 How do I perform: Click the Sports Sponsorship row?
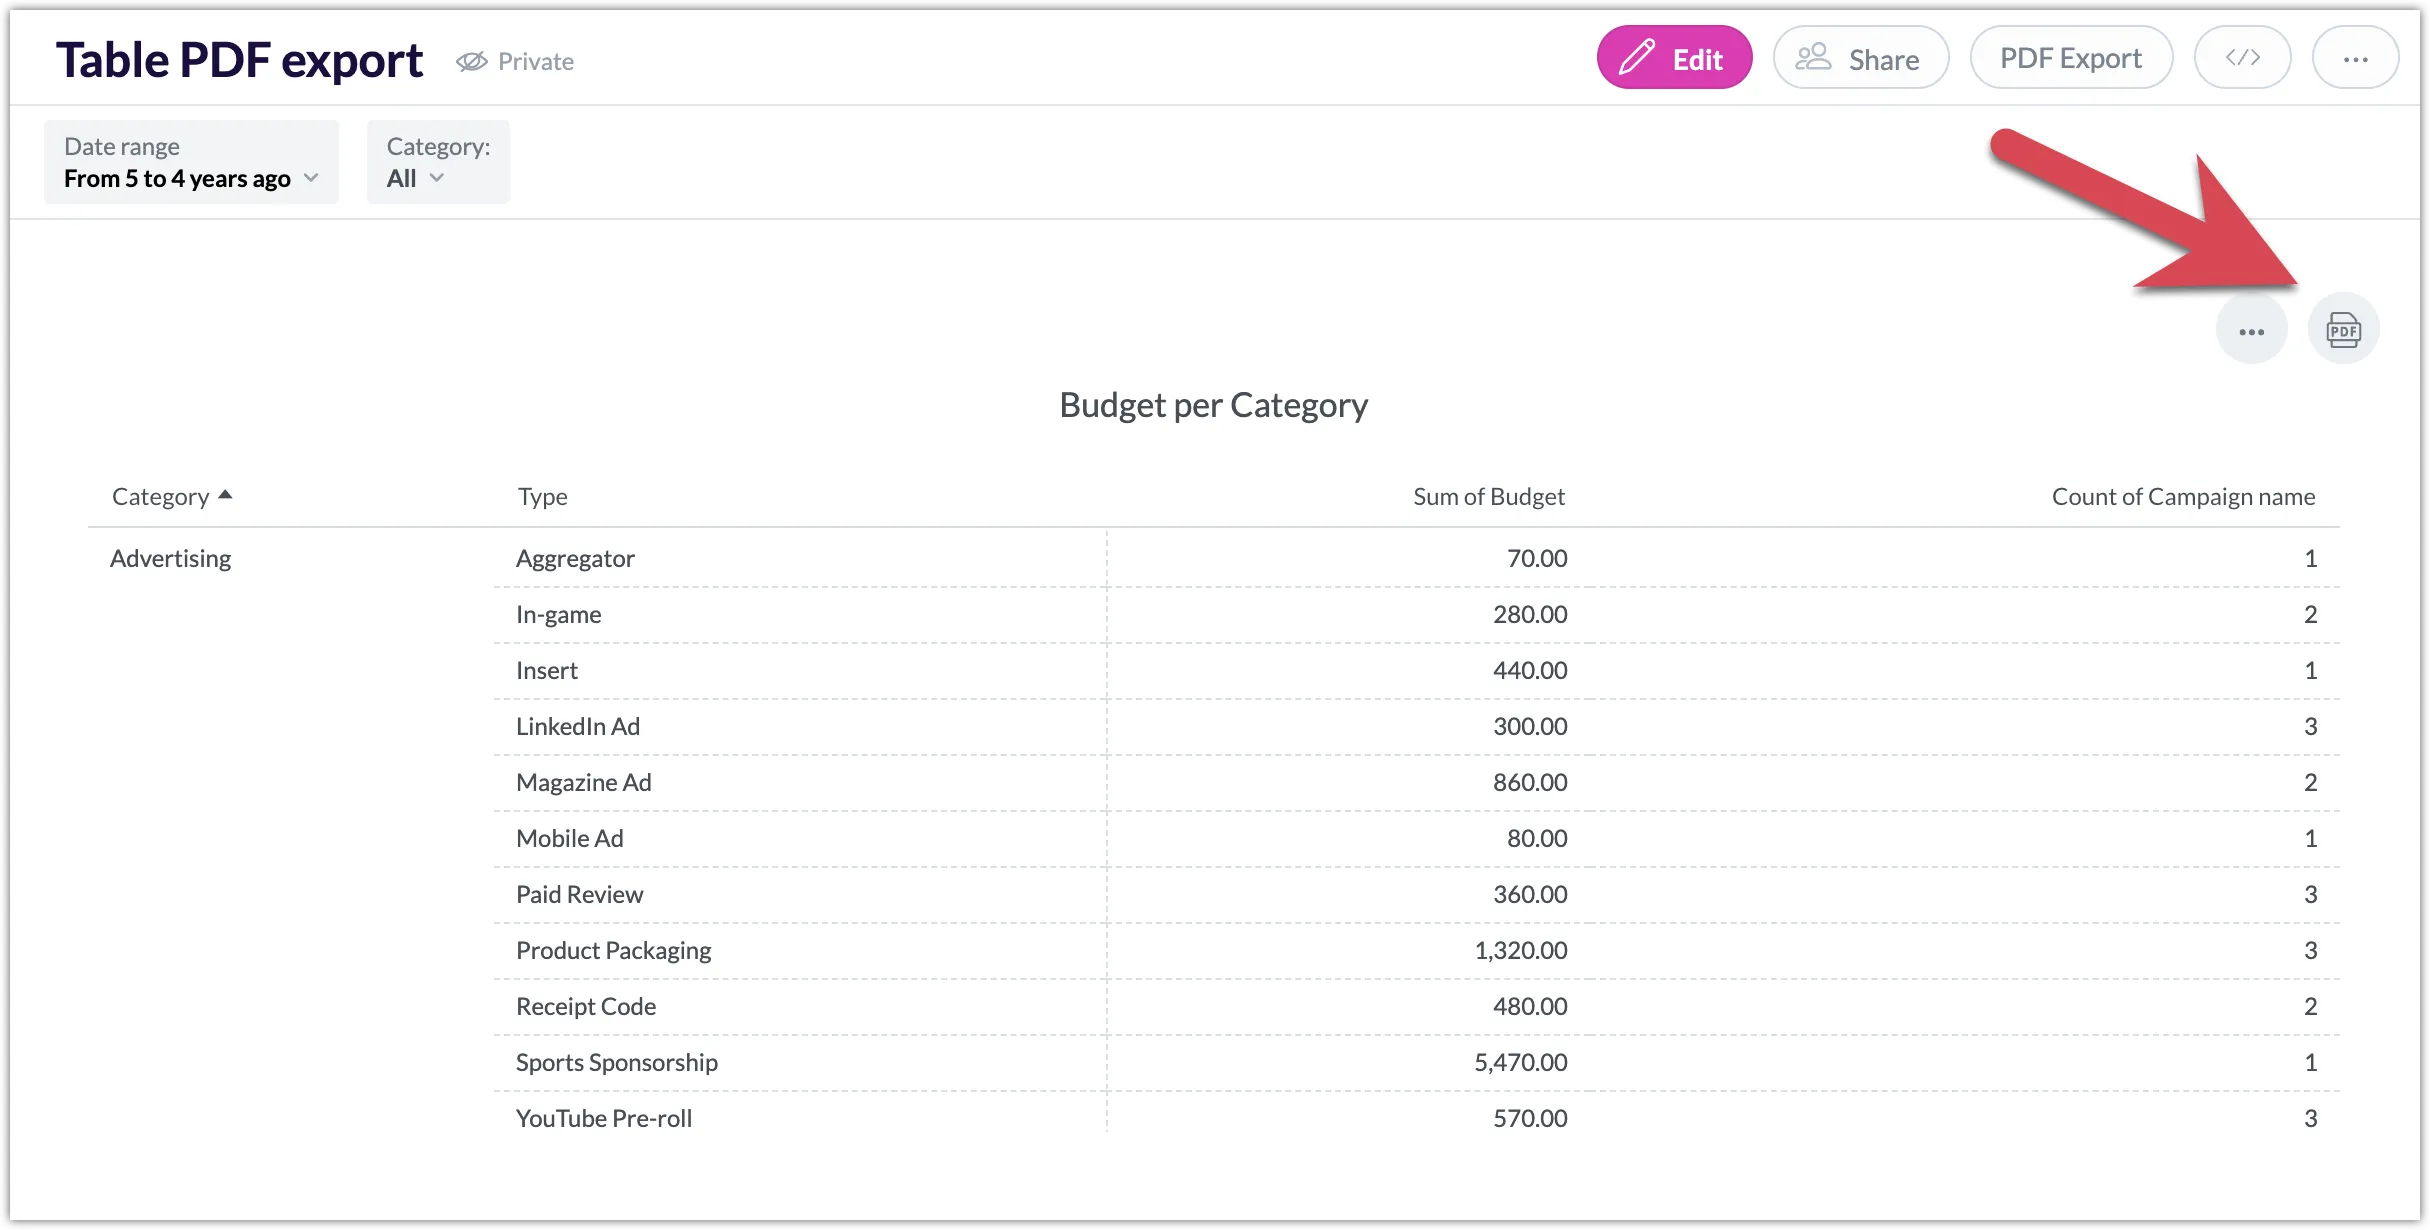[617, 1063]
